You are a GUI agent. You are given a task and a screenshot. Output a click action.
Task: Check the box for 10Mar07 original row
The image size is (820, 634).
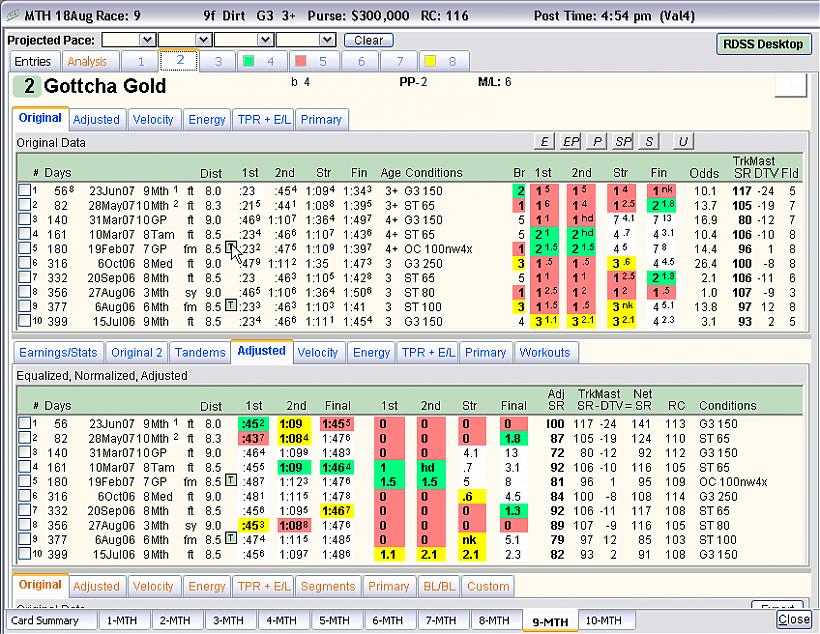(x=24, y=233)
